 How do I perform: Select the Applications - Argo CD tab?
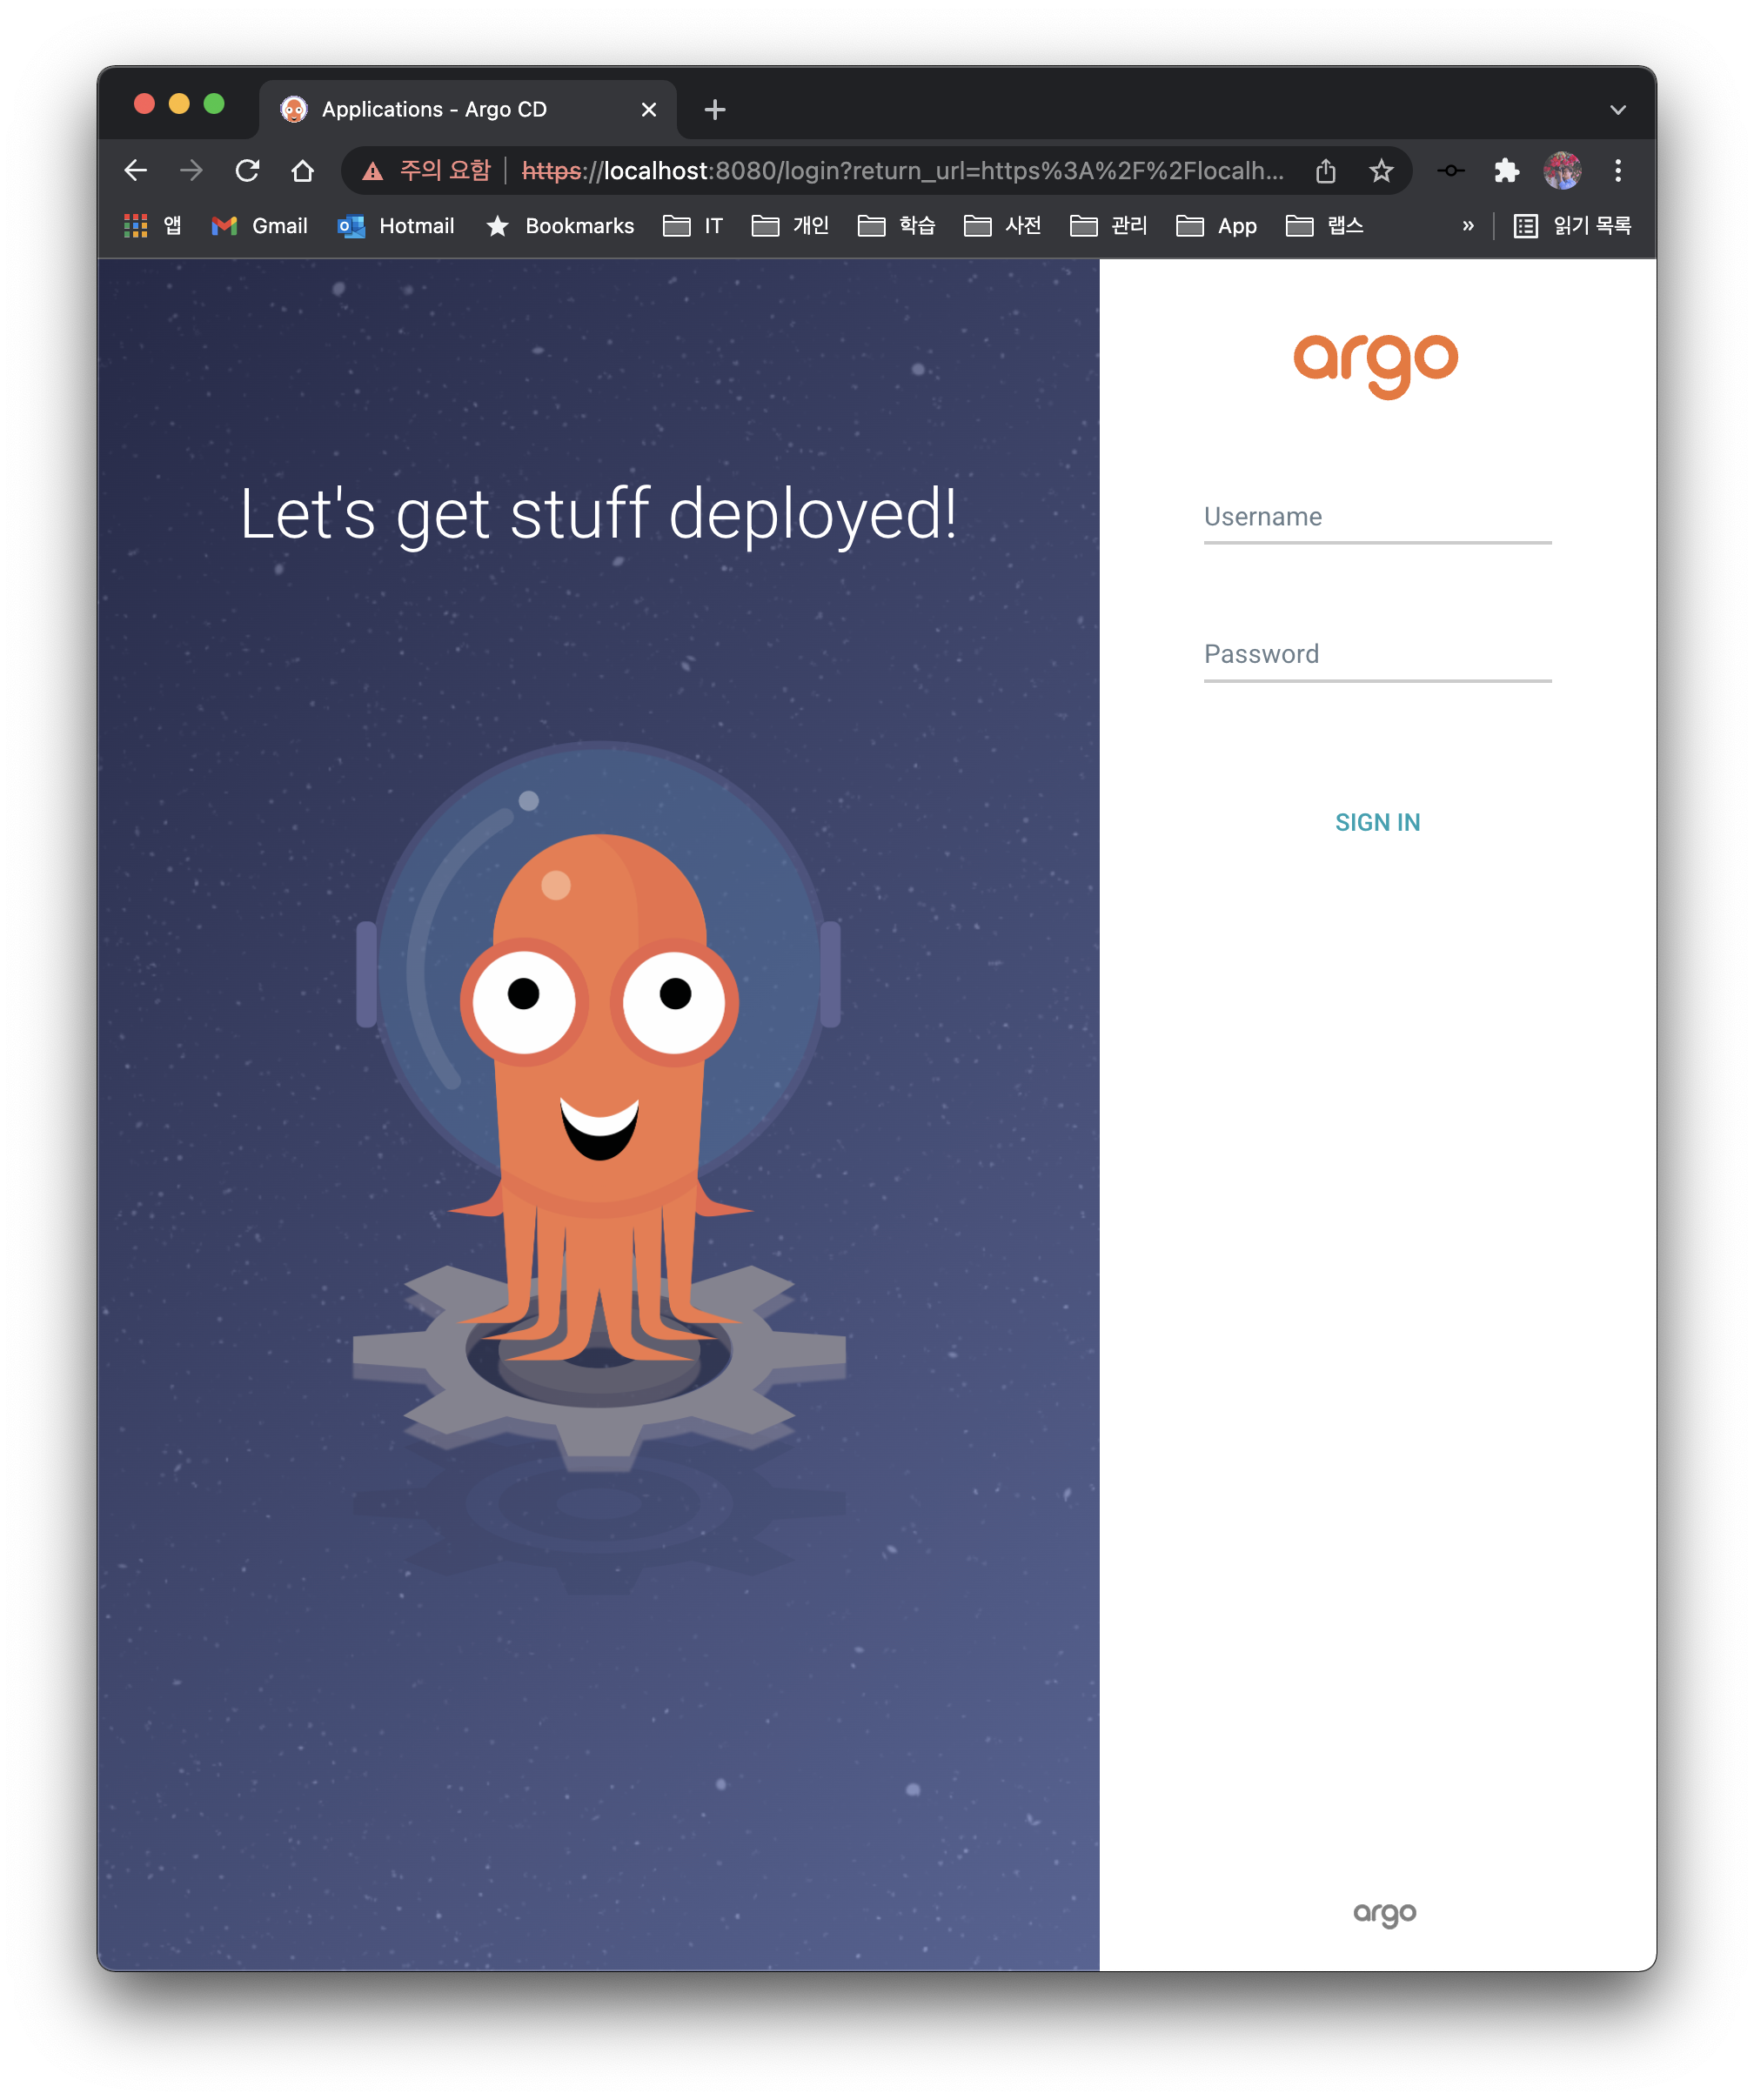434,108
